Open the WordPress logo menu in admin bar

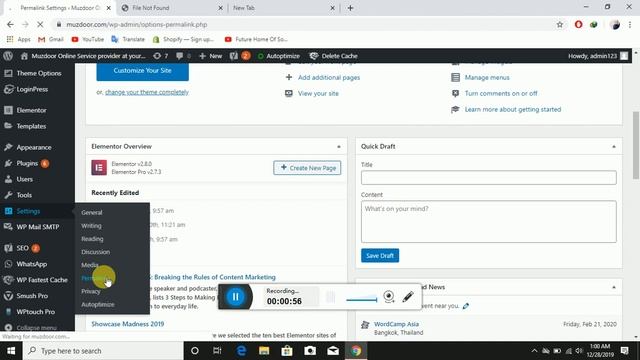(x=8, y=56)
